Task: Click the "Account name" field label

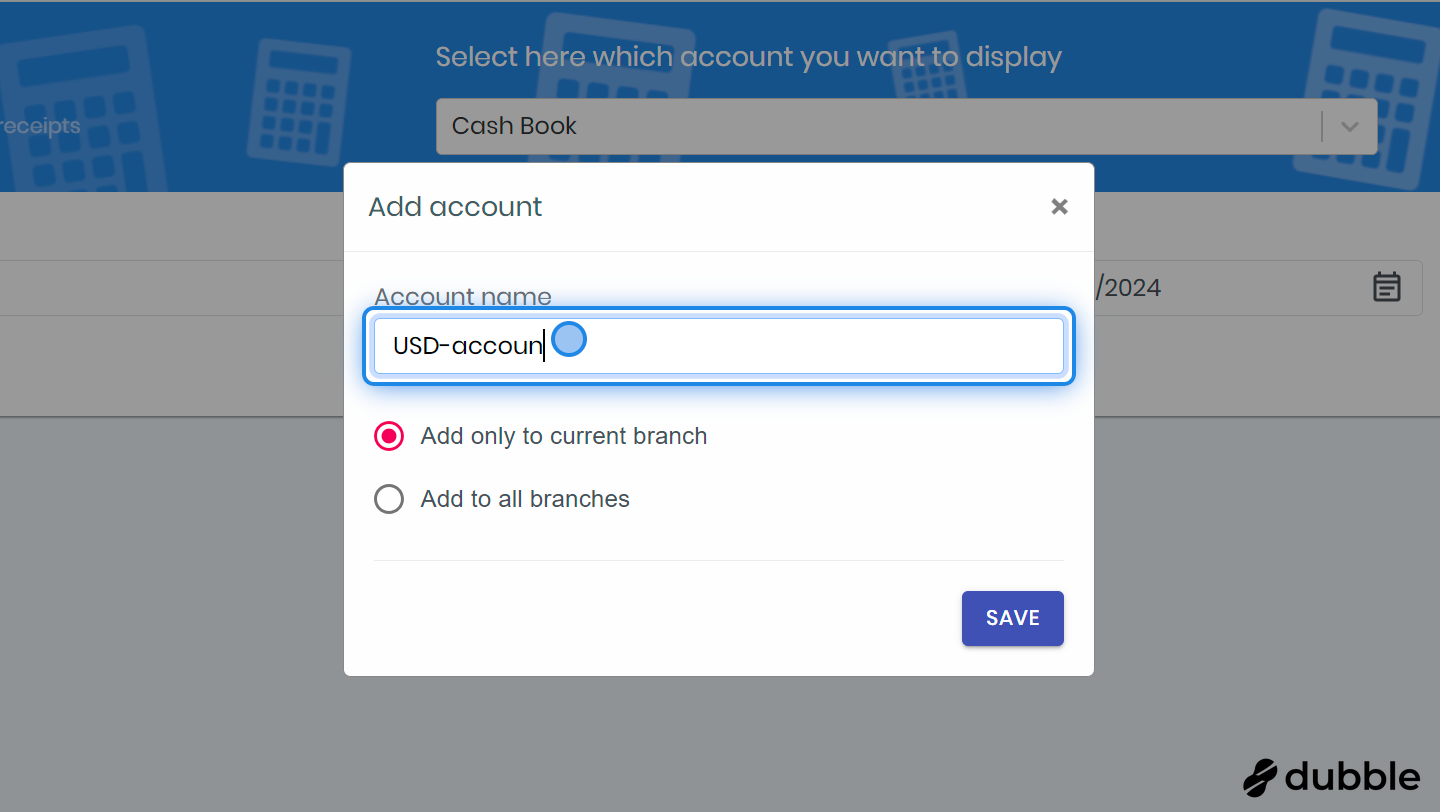Action: click(x=463, y=297)
